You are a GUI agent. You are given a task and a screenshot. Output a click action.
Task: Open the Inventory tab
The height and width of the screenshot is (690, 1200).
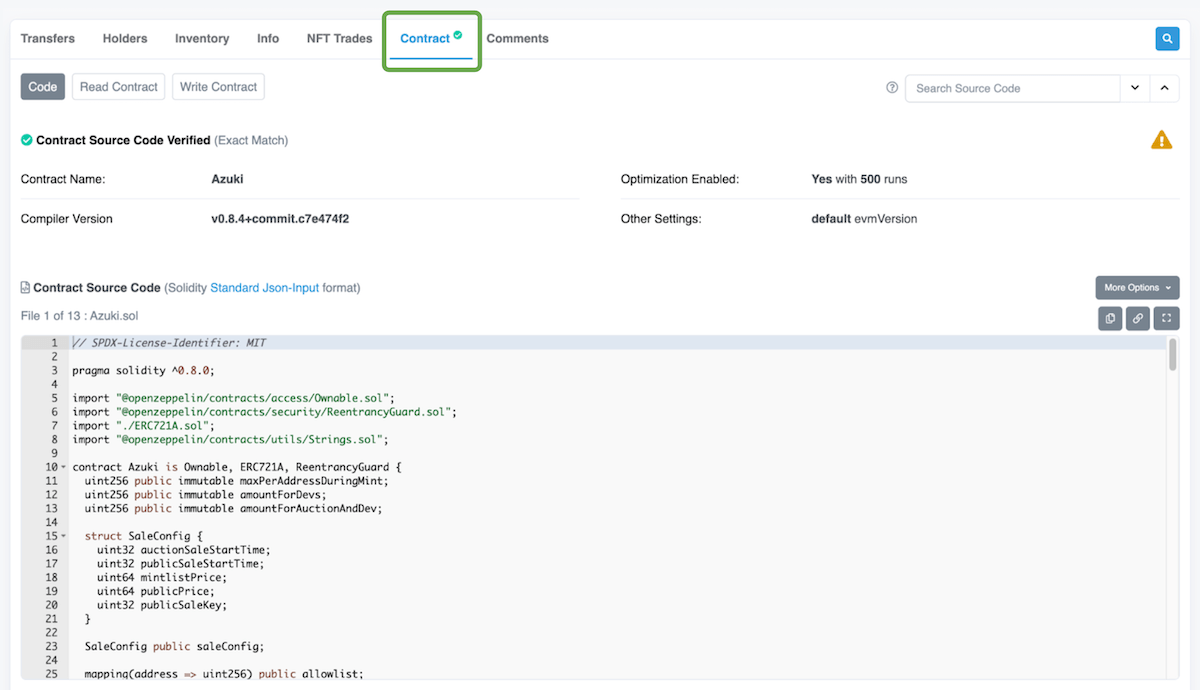click(202, 38)
